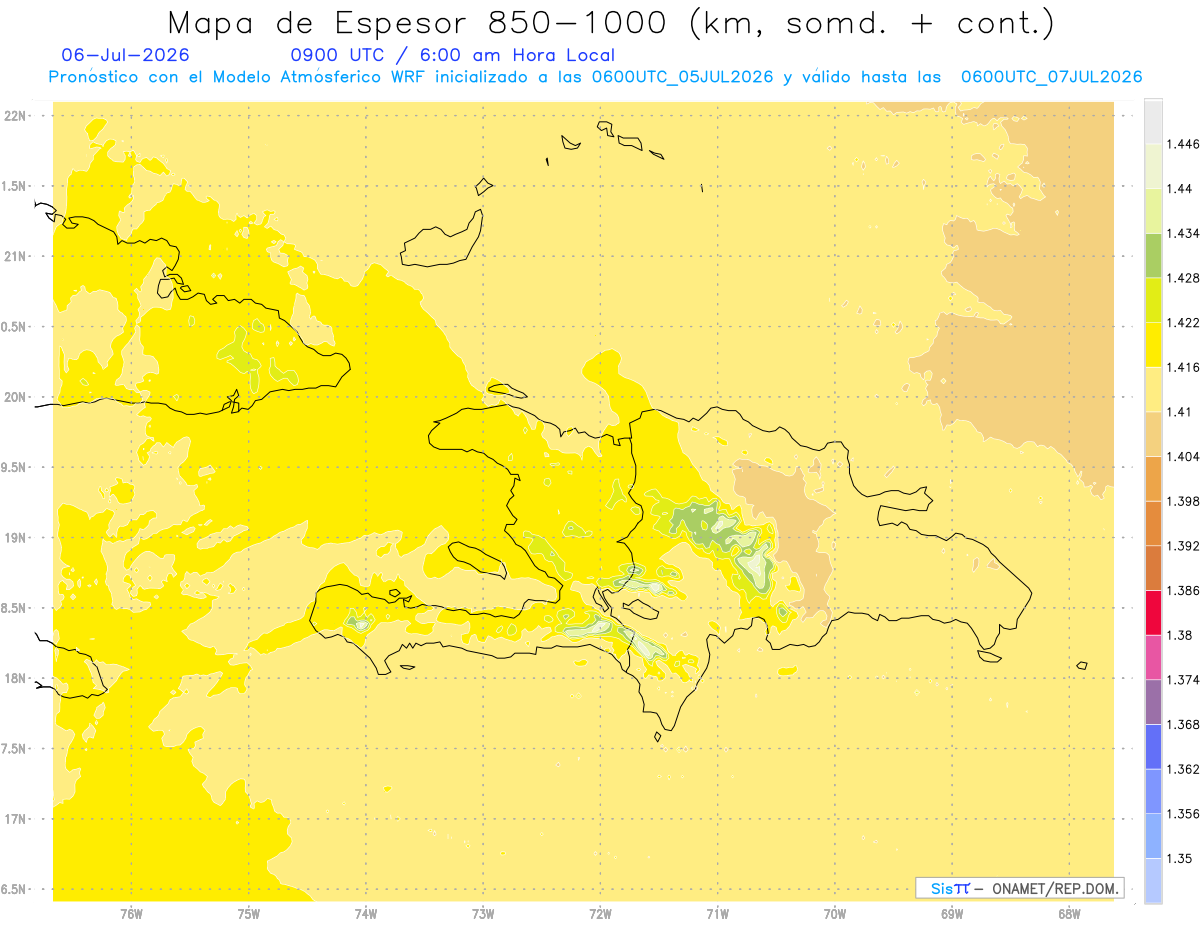Click the '69W' longitude label
This screenshot has height=927, width=1200.
click(x=952, y=914)
